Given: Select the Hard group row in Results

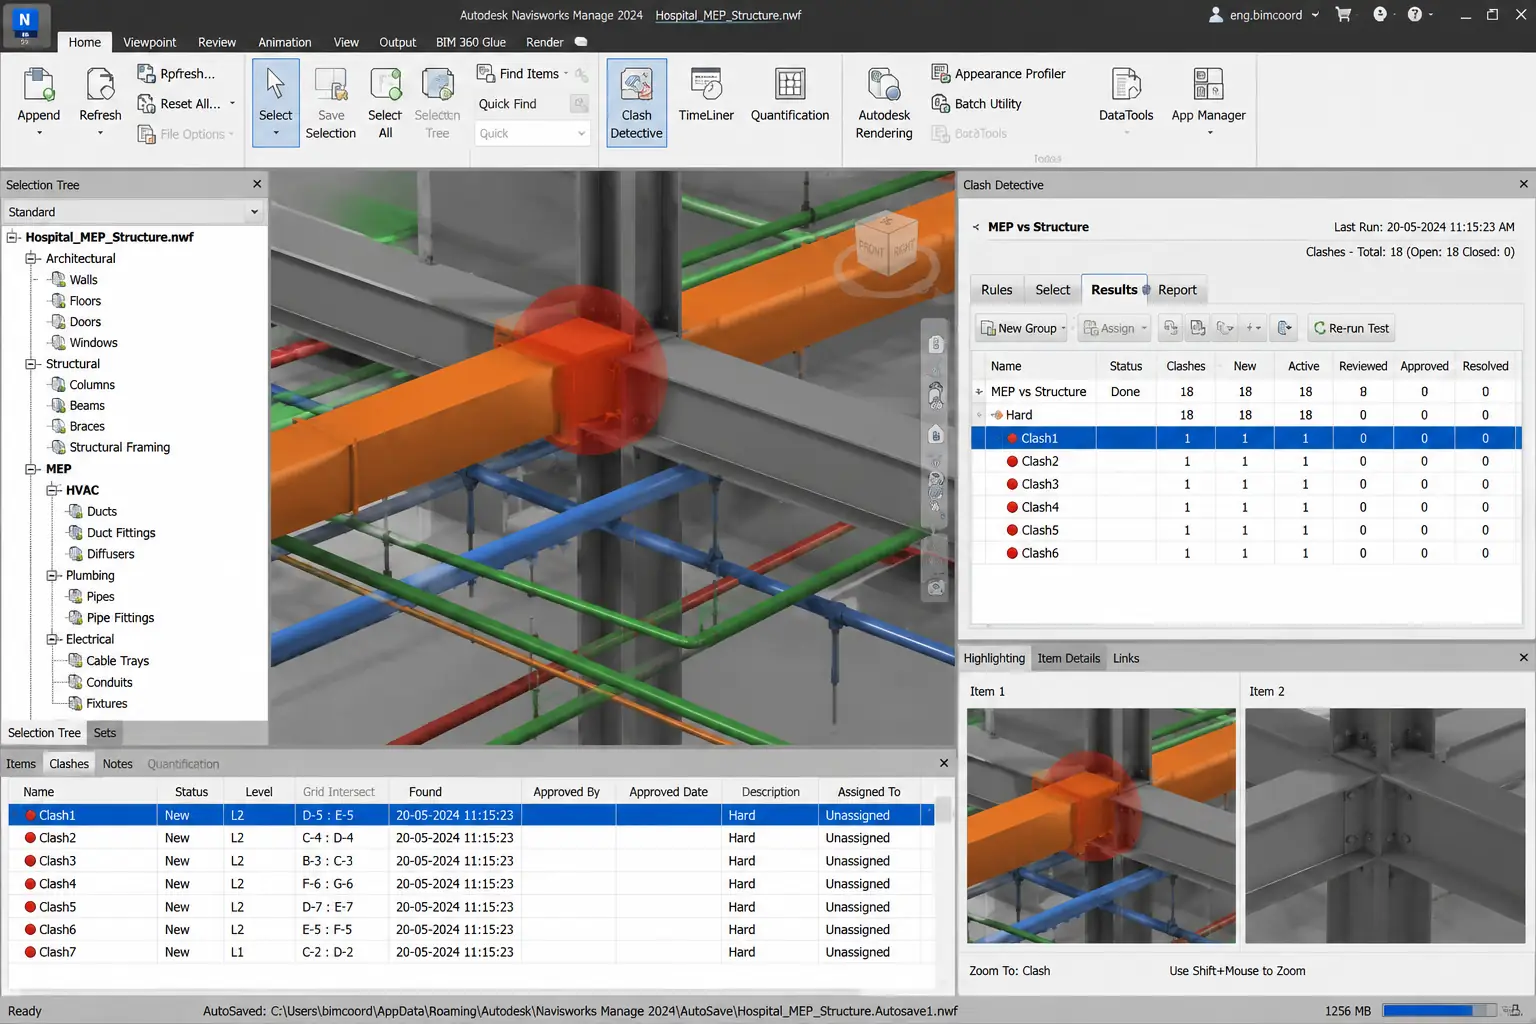Looking at the screenshot, I should pos(1246,415).
